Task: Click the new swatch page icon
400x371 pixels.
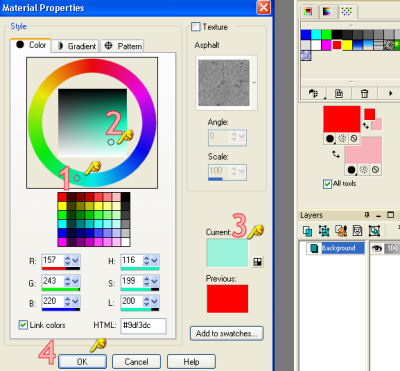Action: point(339,94)
